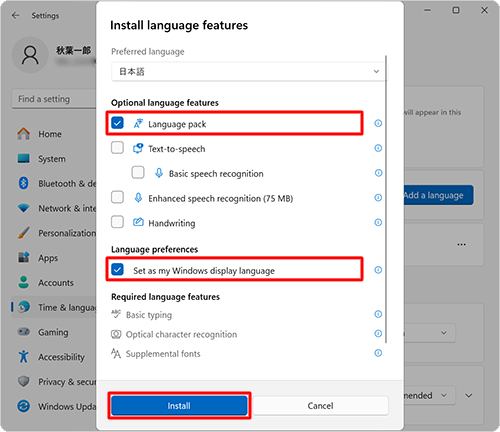Screen dimensions: 500x432
Task: Go back in Settings window
Action: (15, 15)
